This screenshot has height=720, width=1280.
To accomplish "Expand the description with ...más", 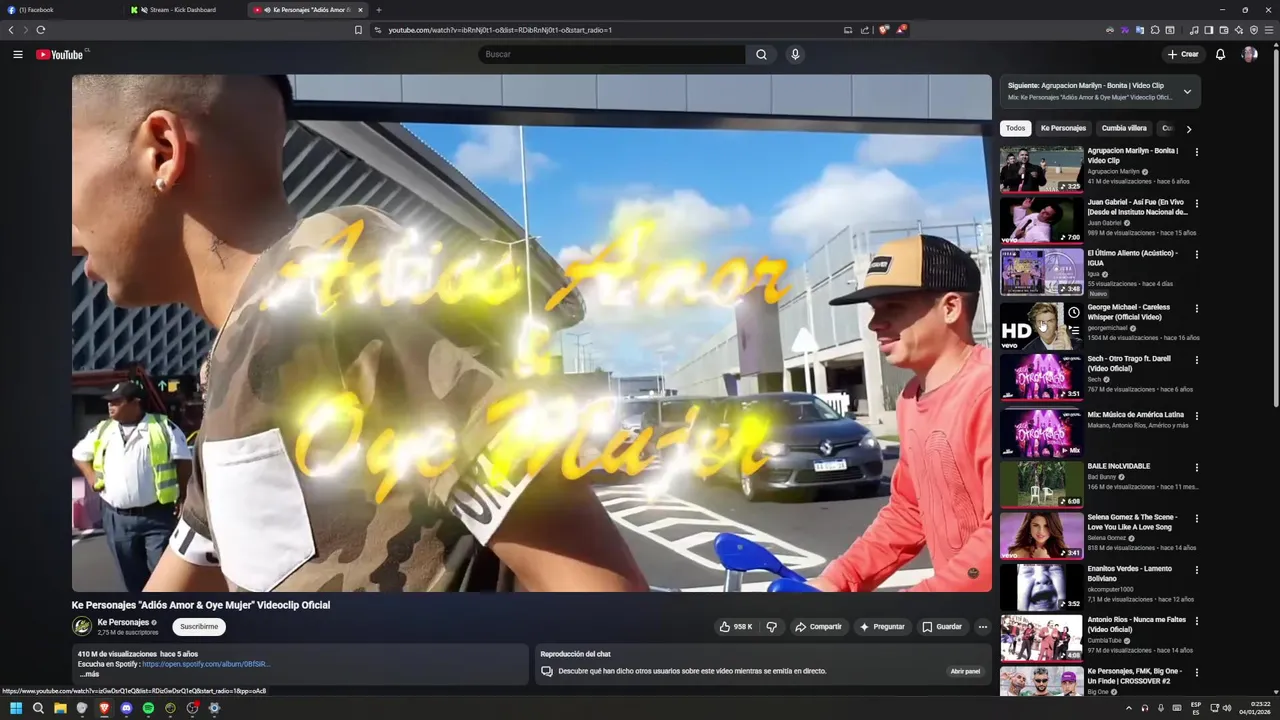I will [89, 674].
